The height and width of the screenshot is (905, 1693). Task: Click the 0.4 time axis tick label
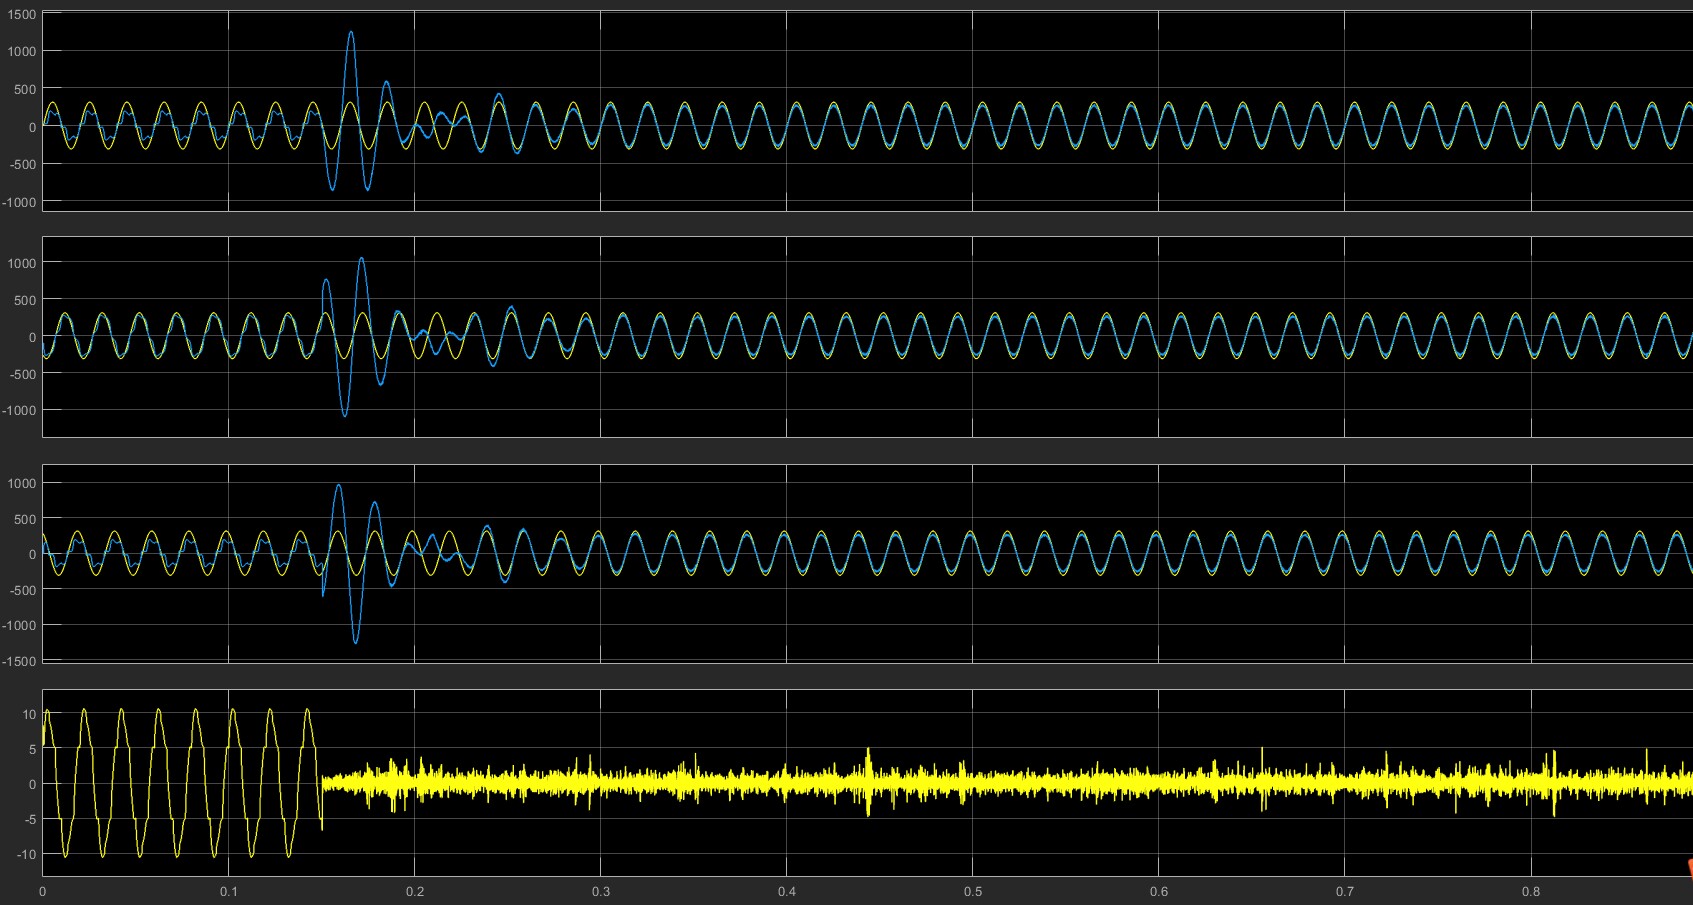coord(787,892)
